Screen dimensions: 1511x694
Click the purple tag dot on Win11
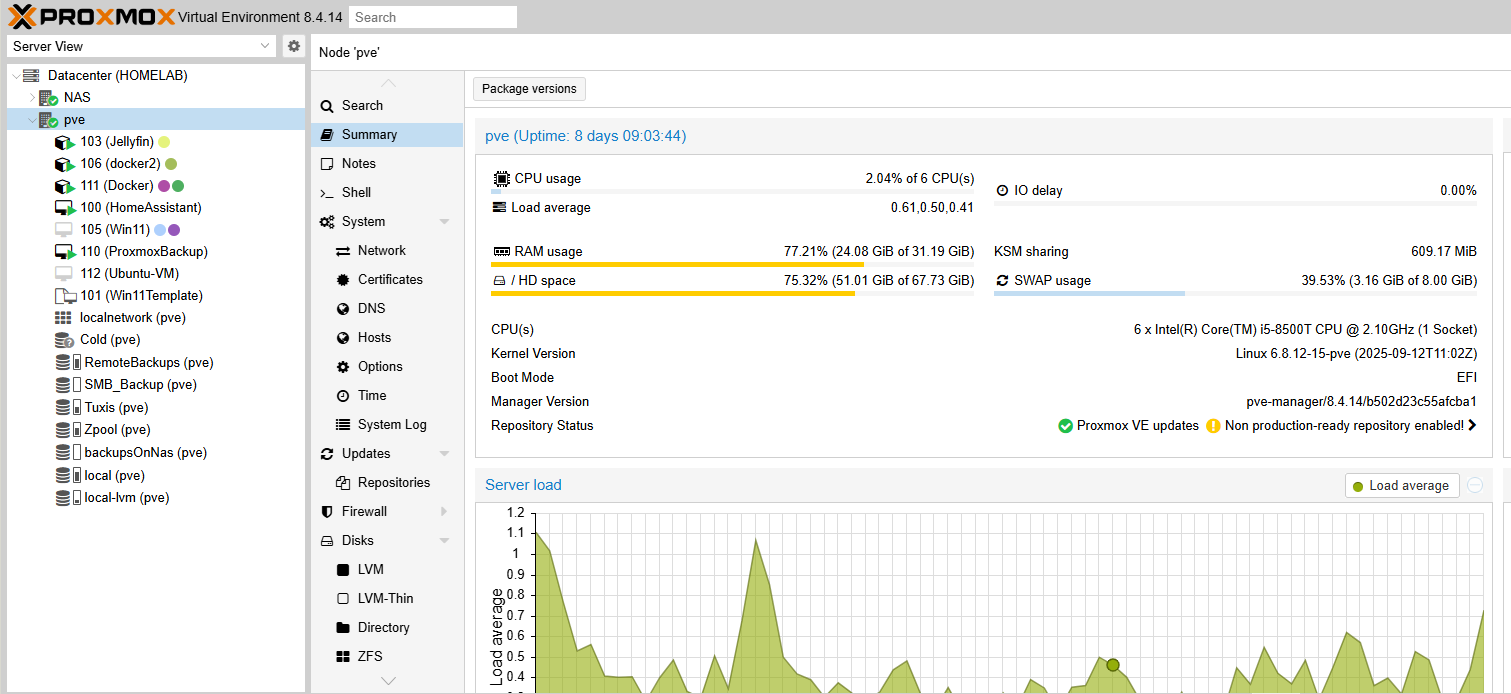[174, 230]
